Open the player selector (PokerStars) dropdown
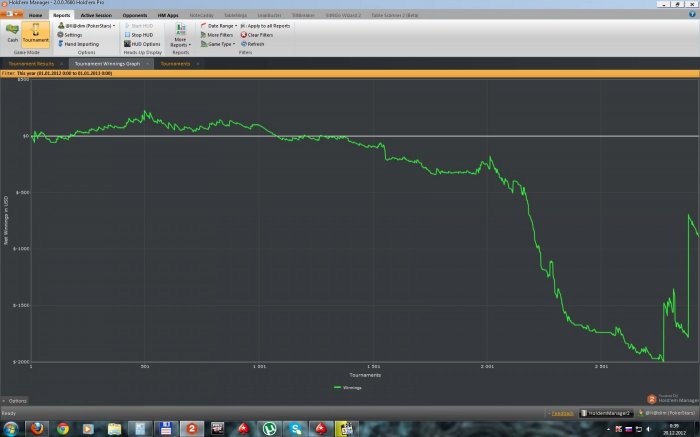The width and height of the screenshot is (700, 437). (x=87, y=26)
